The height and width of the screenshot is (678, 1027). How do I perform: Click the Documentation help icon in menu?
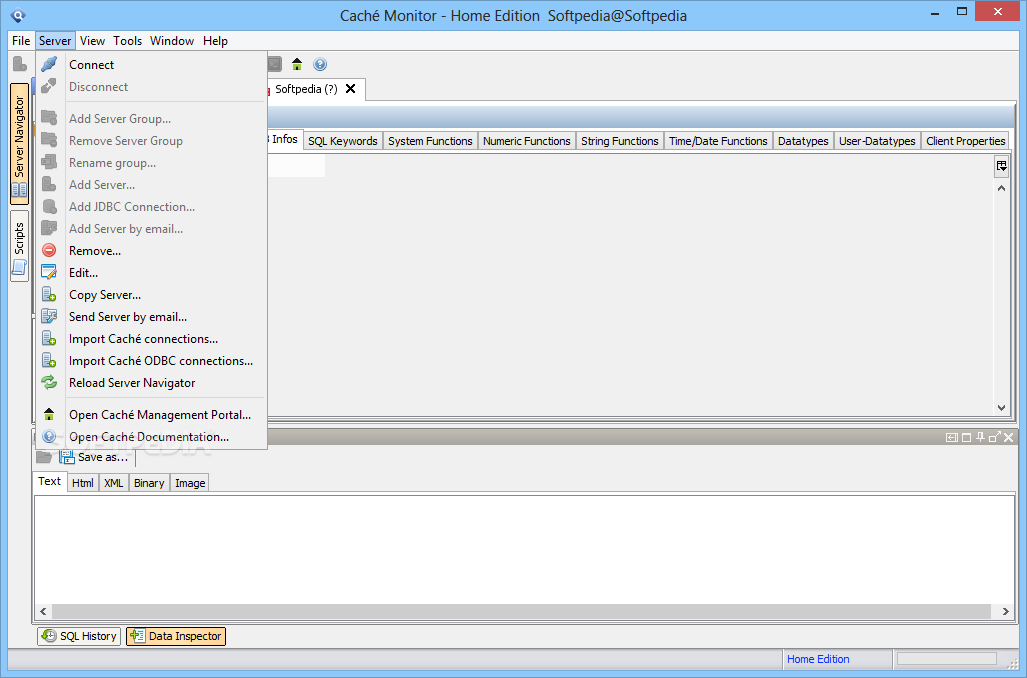tap(49, 436)
